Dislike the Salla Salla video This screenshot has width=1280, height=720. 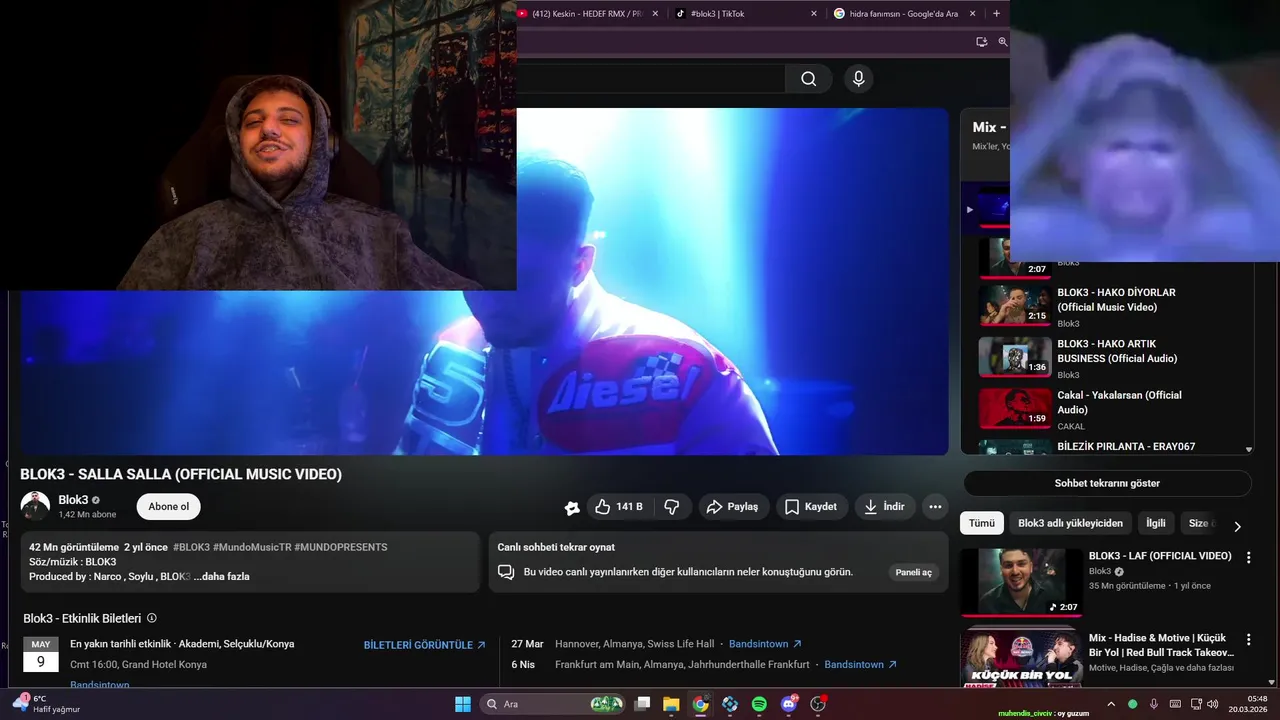coord(672,507)
